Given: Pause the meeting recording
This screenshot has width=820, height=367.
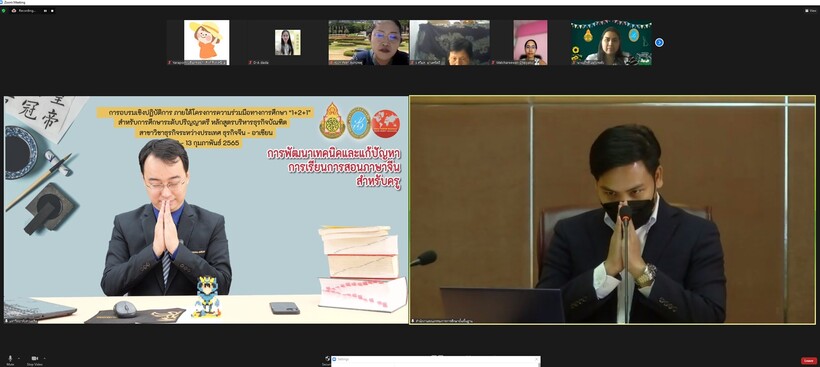Looking at the screenshot, I should click(x=45, y=10).
